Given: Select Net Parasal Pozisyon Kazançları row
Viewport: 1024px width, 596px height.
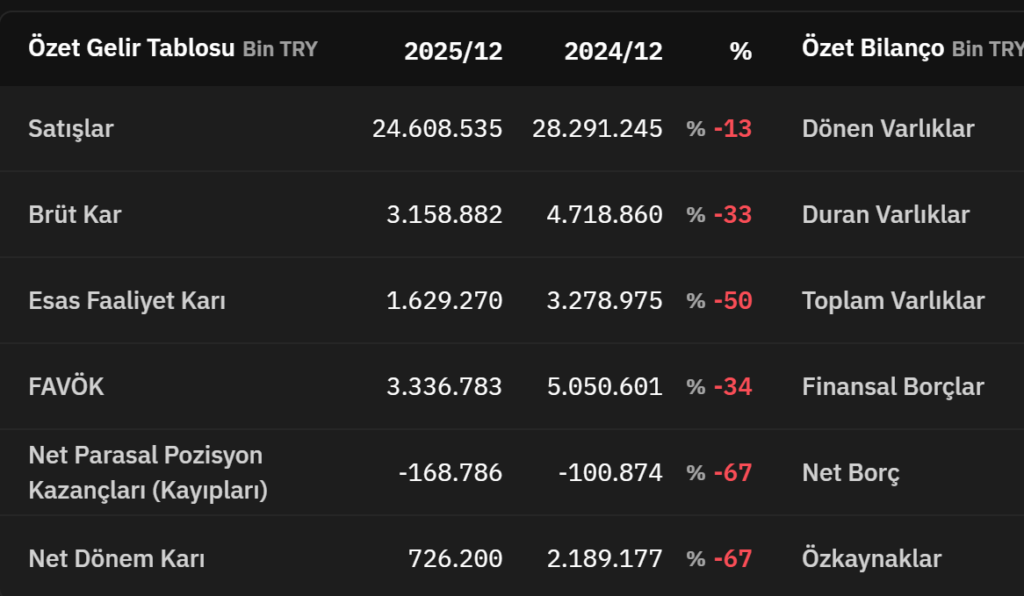Looking at the screenshot, I should [147, 473].
